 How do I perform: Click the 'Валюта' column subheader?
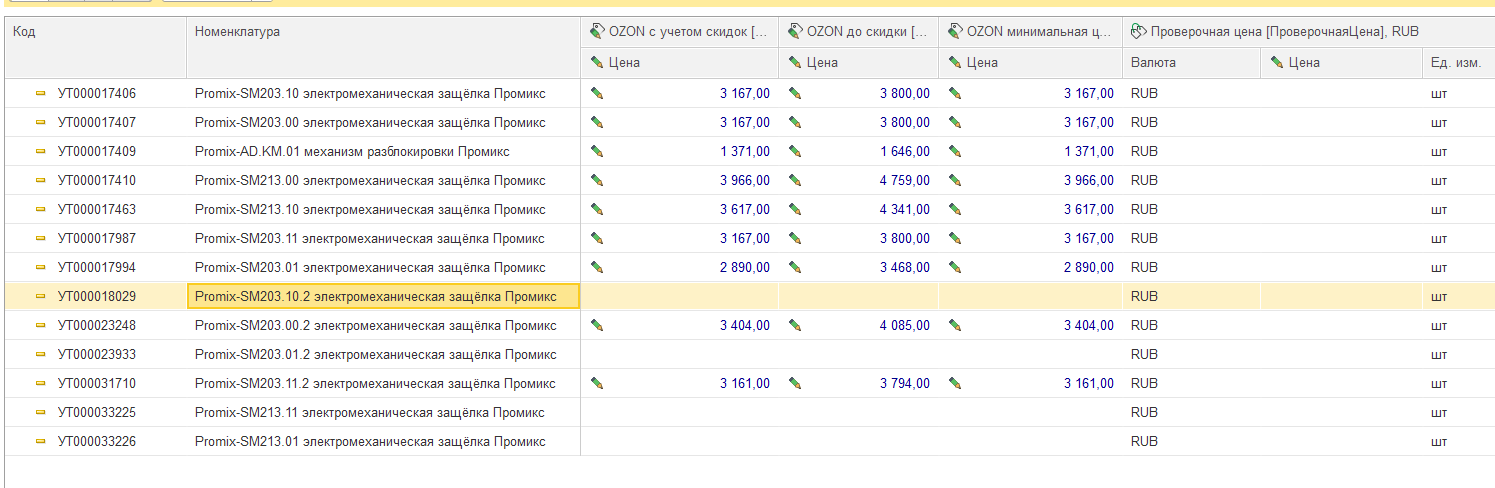(1191, 63)
